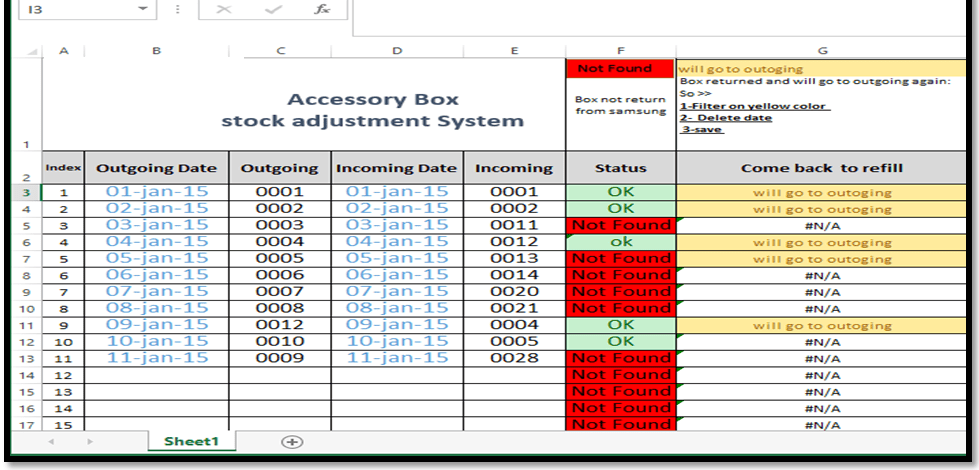979x470 pixels.
Task: Click the Enter checkmark icon in formula bar
Action: pyautogui.click(x=272, y=9)
